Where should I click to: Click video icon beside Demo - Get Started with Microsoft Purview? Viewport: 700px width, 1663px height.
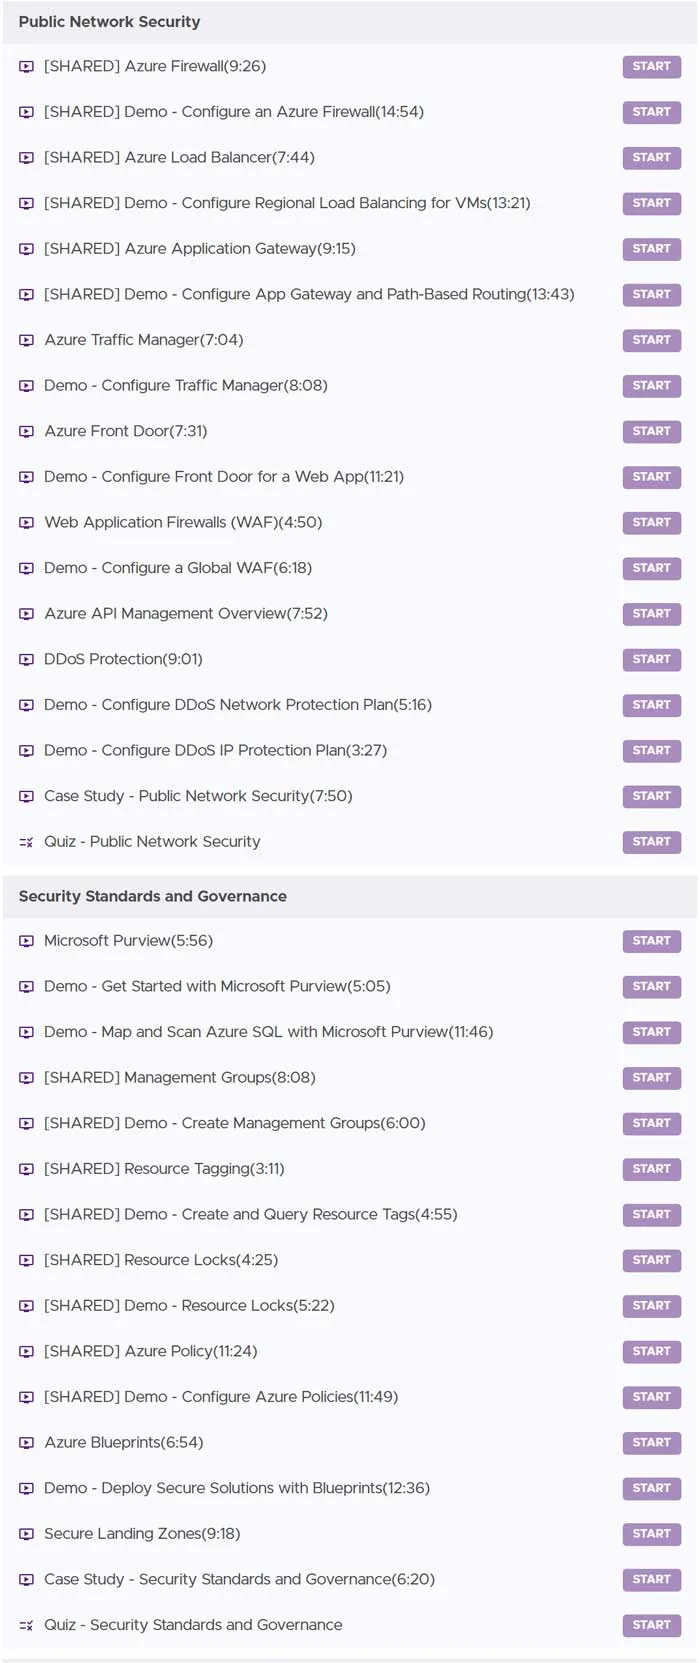click(27, 987)
